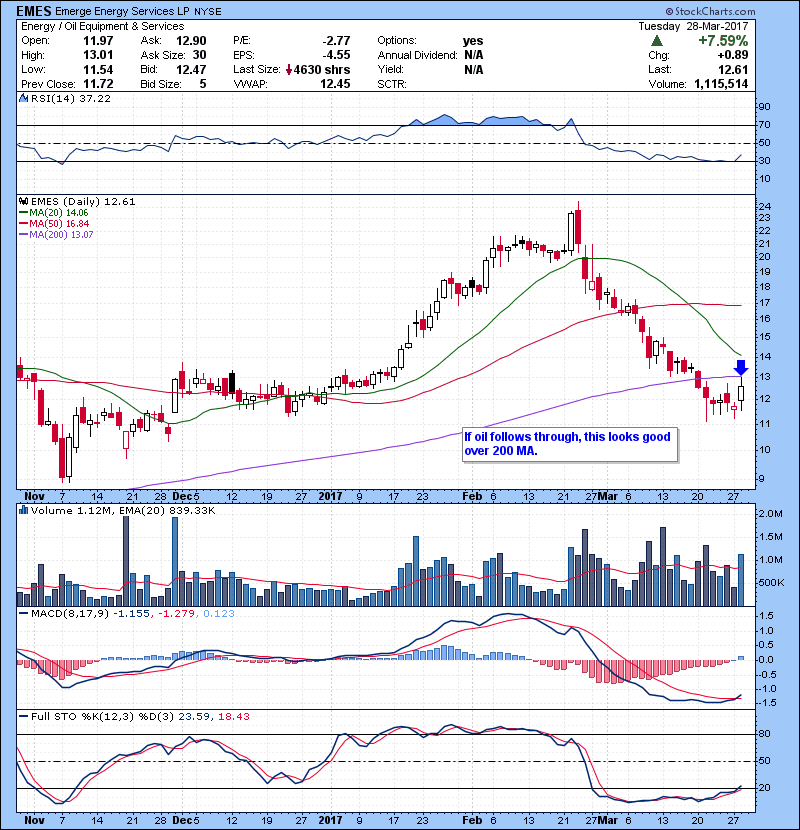
Task: Click the date Tuesday 28-Mar-2017
Action: tap(693, 26)
